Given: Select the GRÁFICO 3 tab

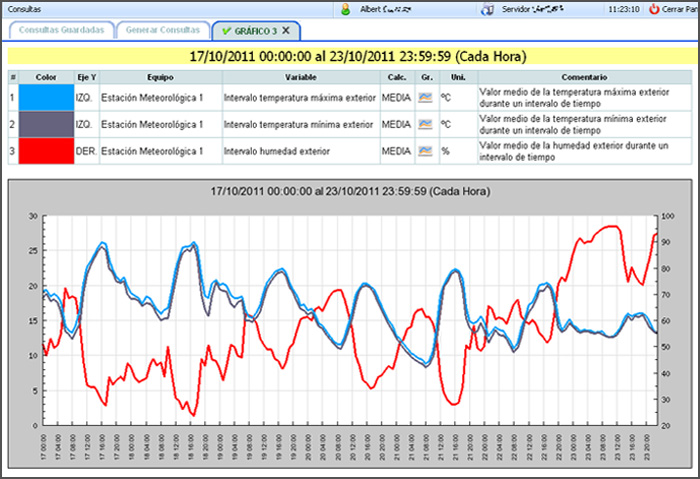Looking at the screenshot, I should 256,31.
